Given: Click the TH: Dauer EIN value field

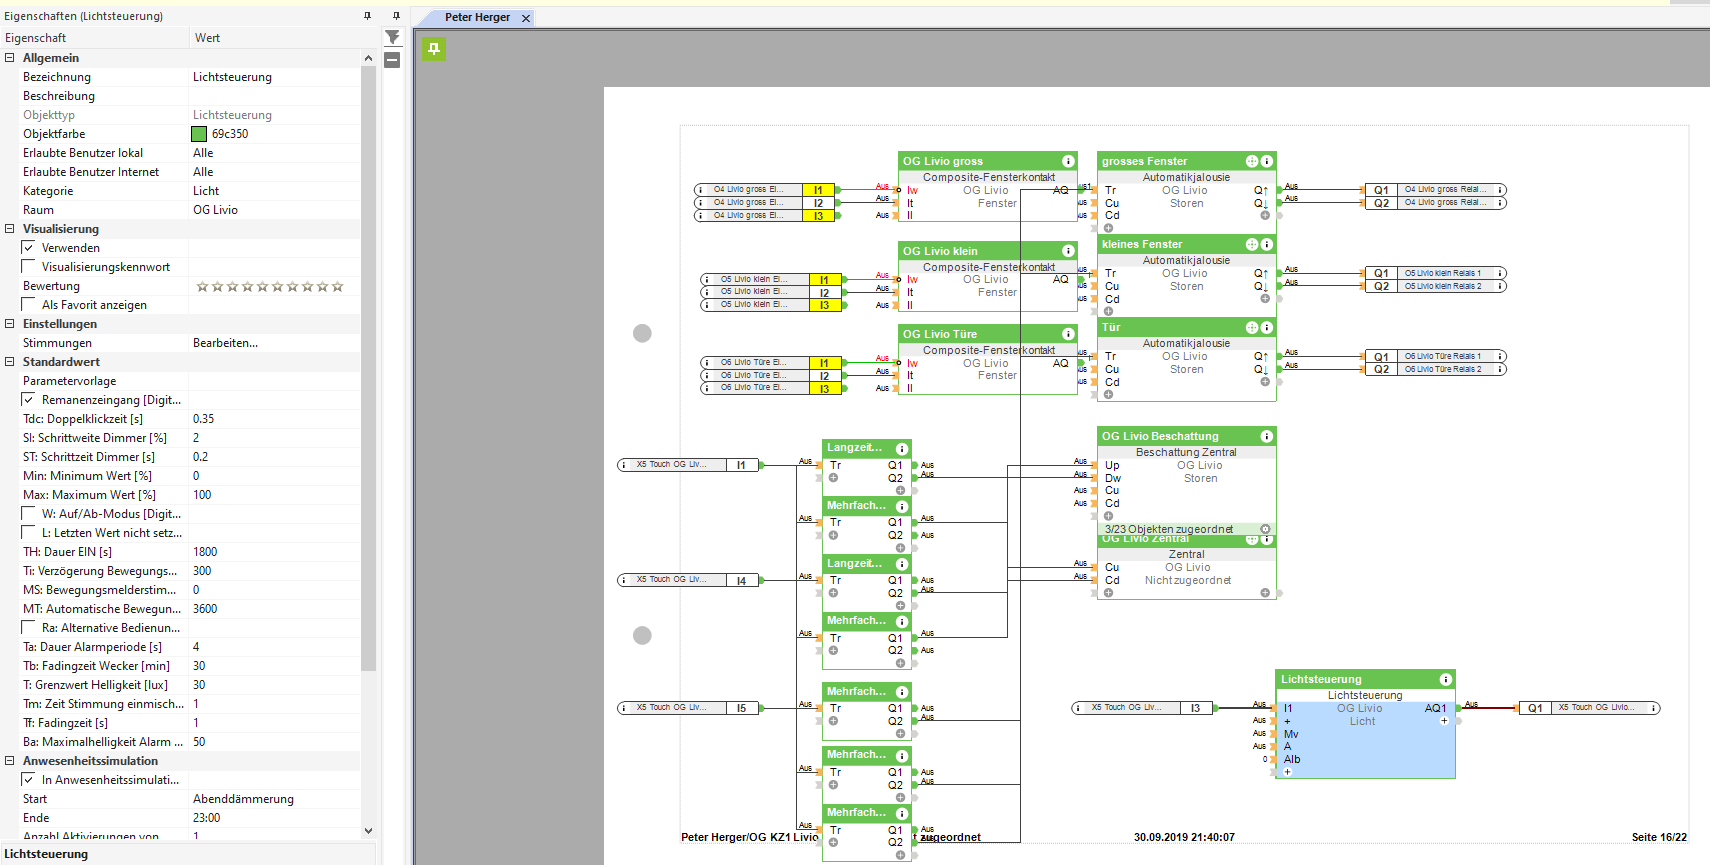Looking at the screenshot, I should point(270,552).
